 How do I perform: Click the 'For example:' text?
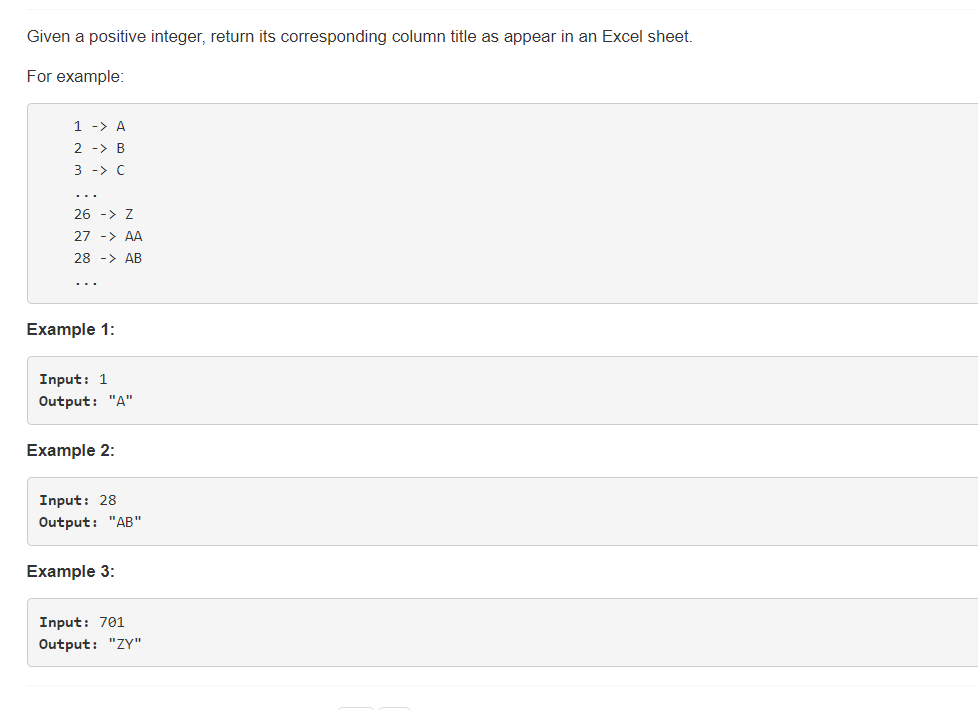coord(75,77)
